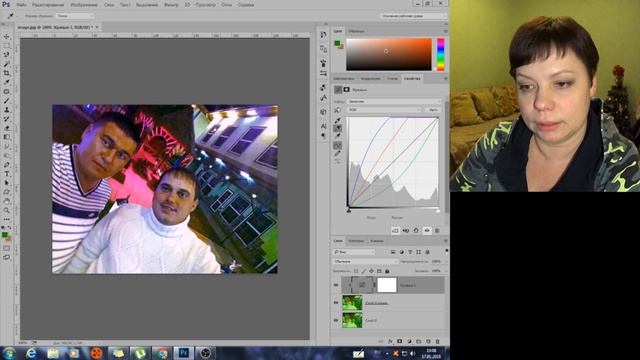The height and width of the screenshot is (360, 640).
Task: Open the layer blending mode dropdown
Action: [365, 261]
